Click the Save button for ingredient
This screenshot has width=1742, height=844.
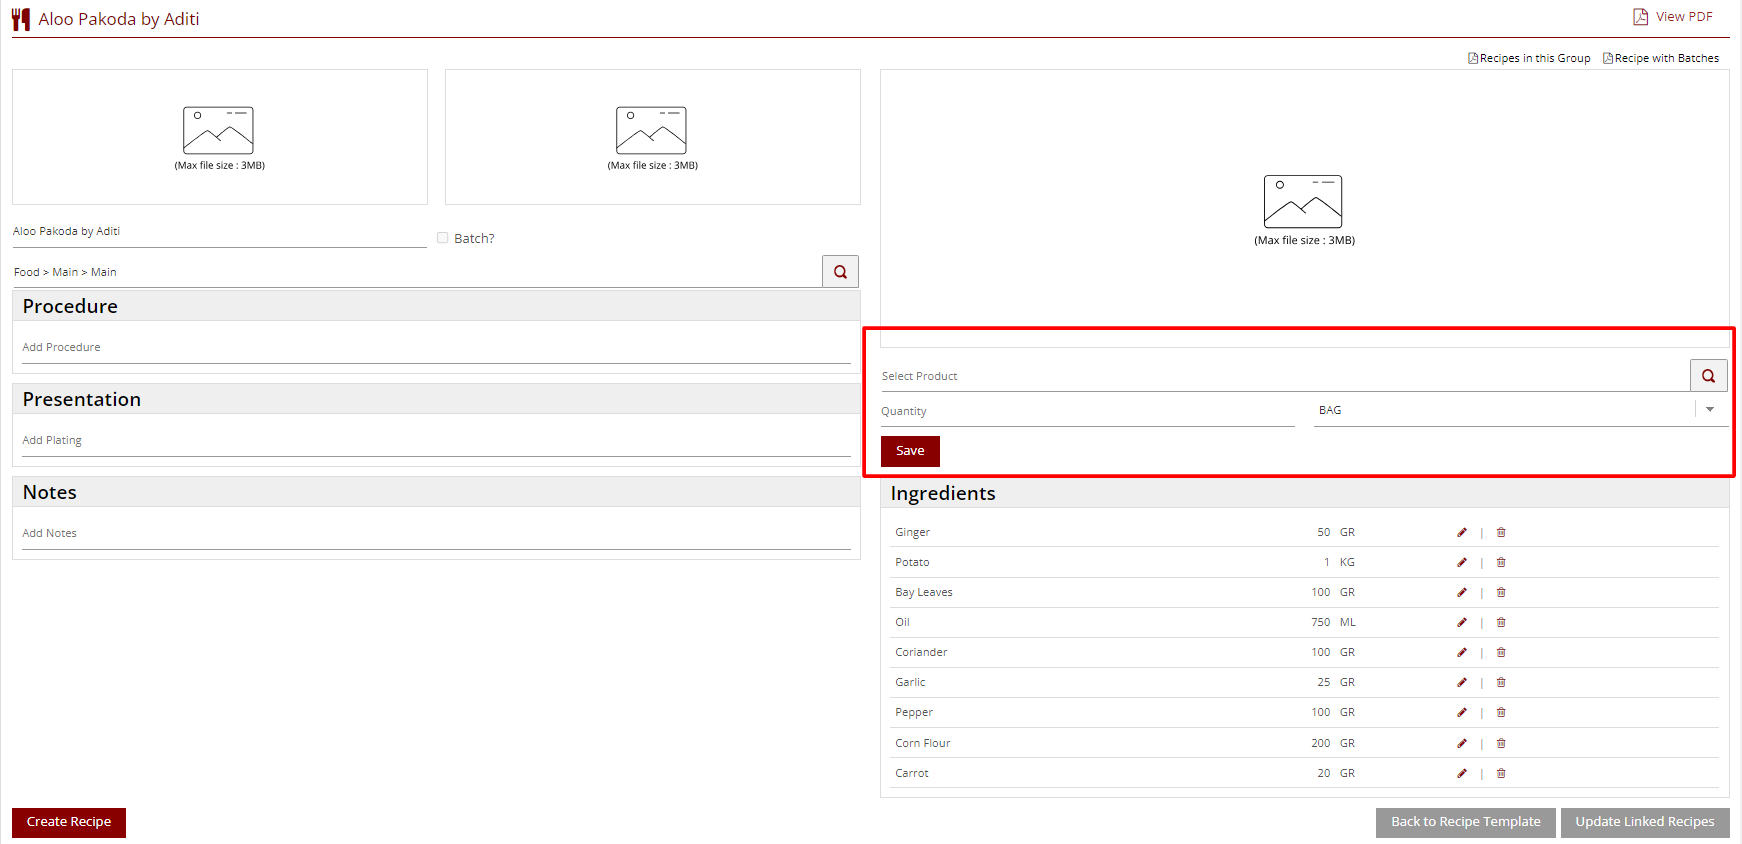pyautogui.click(x=909, y=451)
